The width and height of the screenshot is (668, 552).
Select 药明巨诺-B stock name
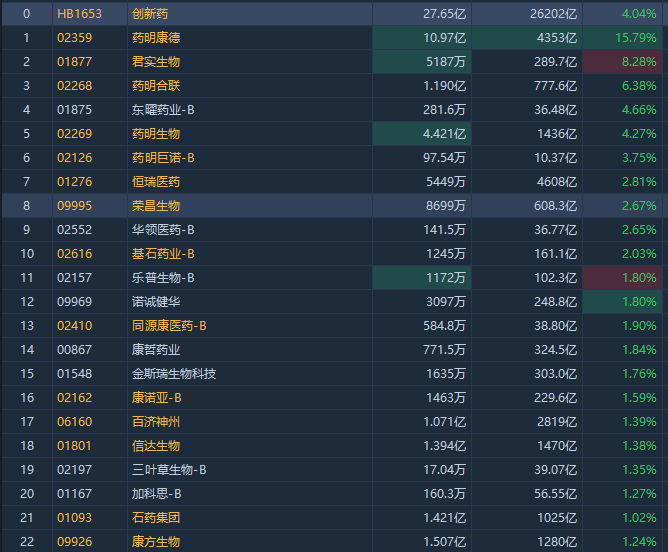pos(163,158)
